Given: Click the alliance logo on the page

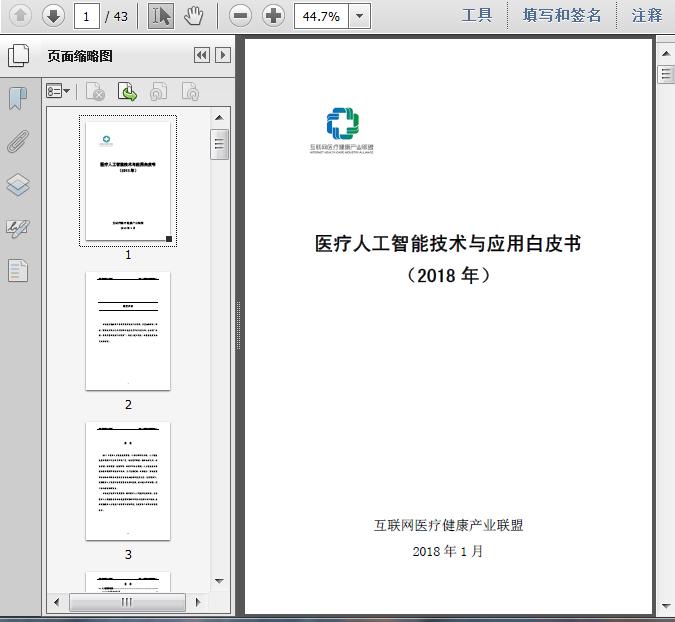Looking at the screenshot, I should [x=342, y=130].
